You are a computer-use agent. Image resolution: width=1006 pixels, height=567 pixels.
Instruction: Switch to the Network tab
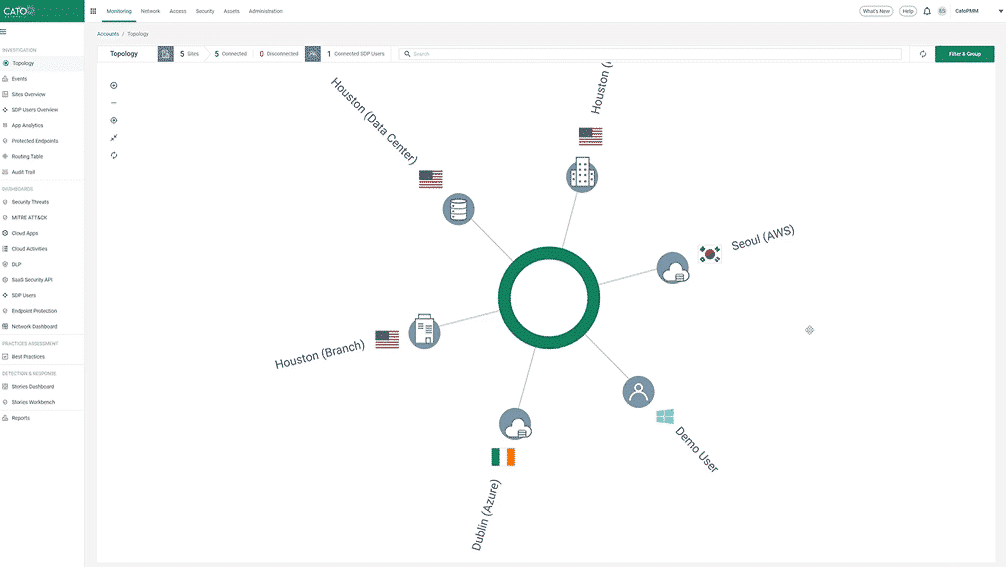pyautogui.click(x=150, y=11)
